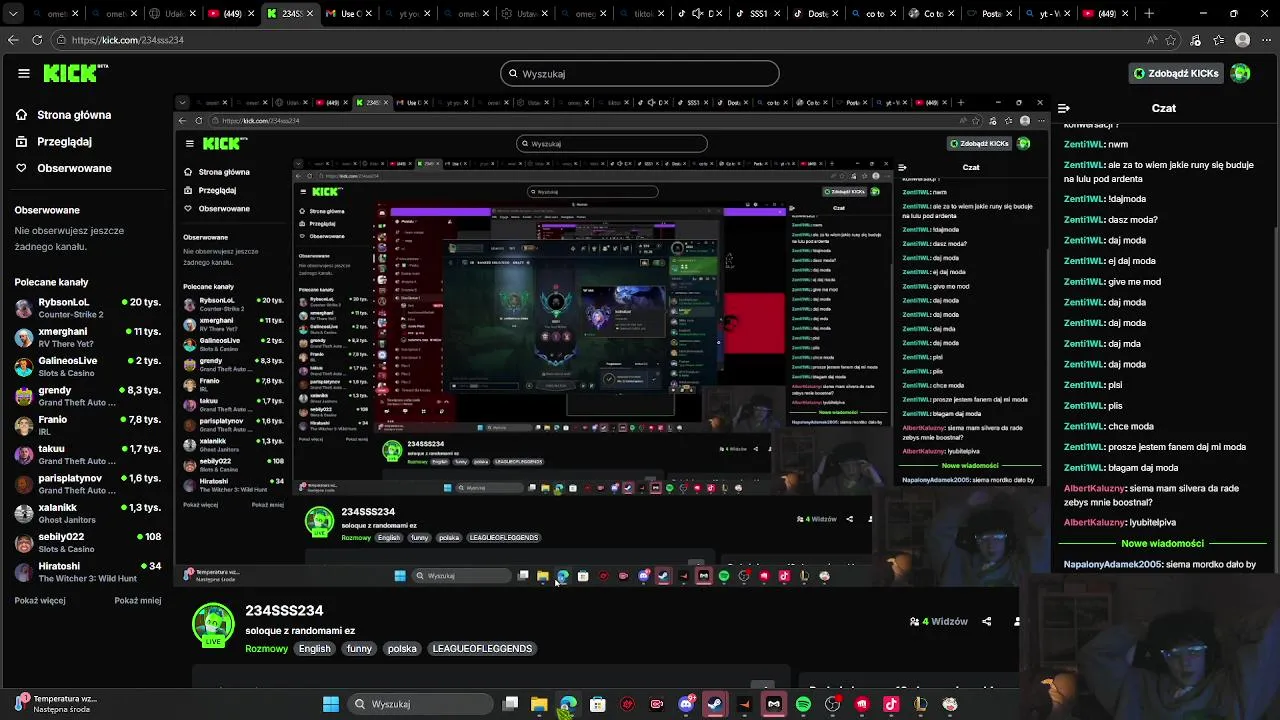Viewport: 1280px width, 720px height.
Task: Jump to new messages via Nowe wiadomości
Action: click(1162, 543)
